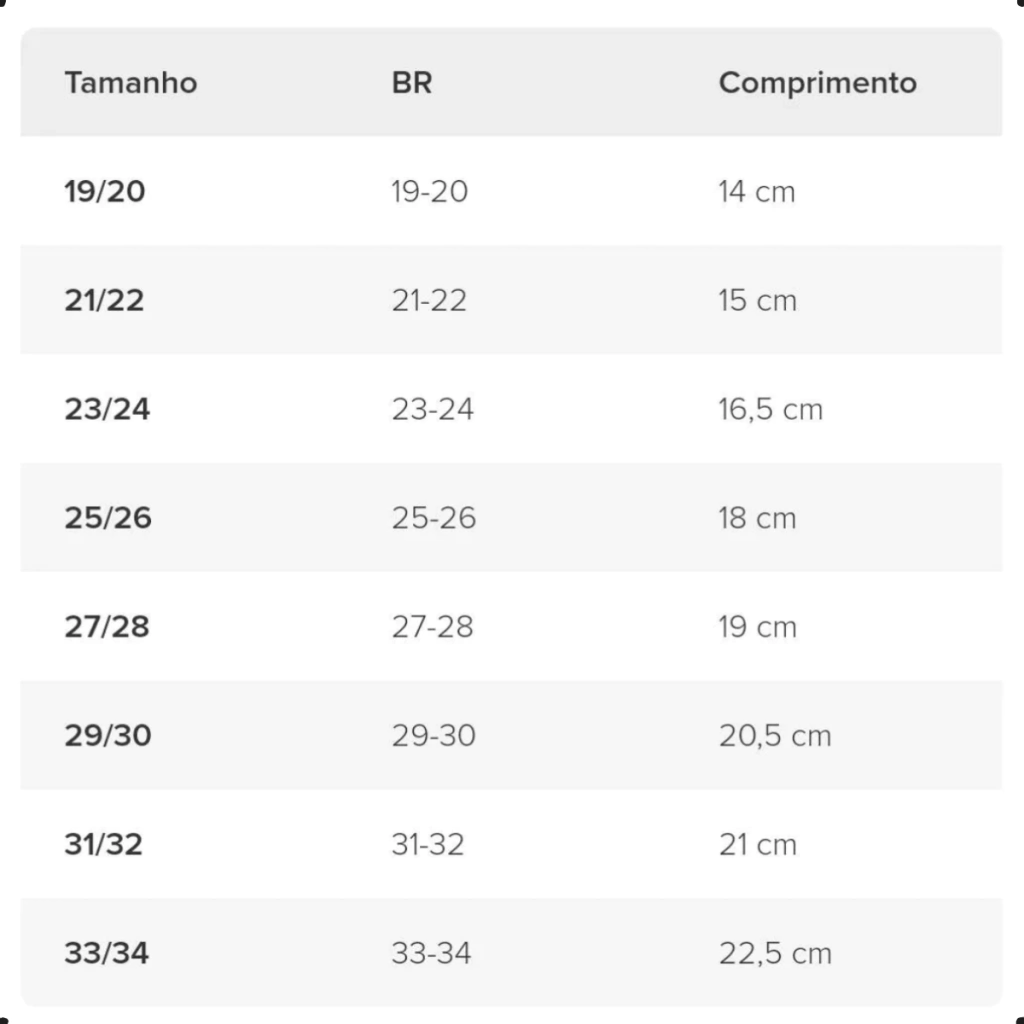Click the 18 cm length cell
Screen dimensions: 1024x1024
coord(757,518)
